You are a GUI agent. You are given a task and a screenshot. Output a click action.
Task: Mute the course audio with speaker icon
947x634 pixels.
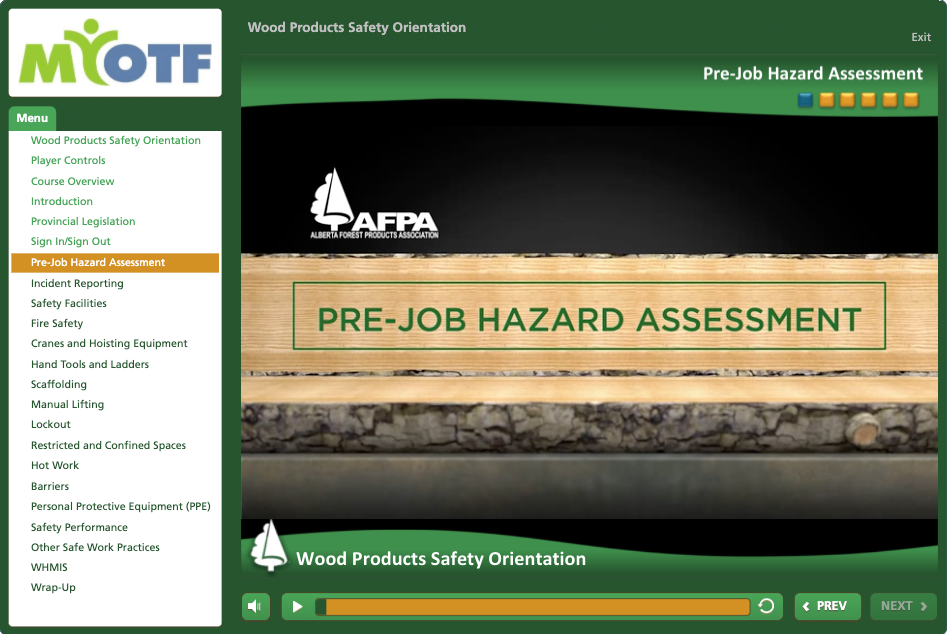255,606
